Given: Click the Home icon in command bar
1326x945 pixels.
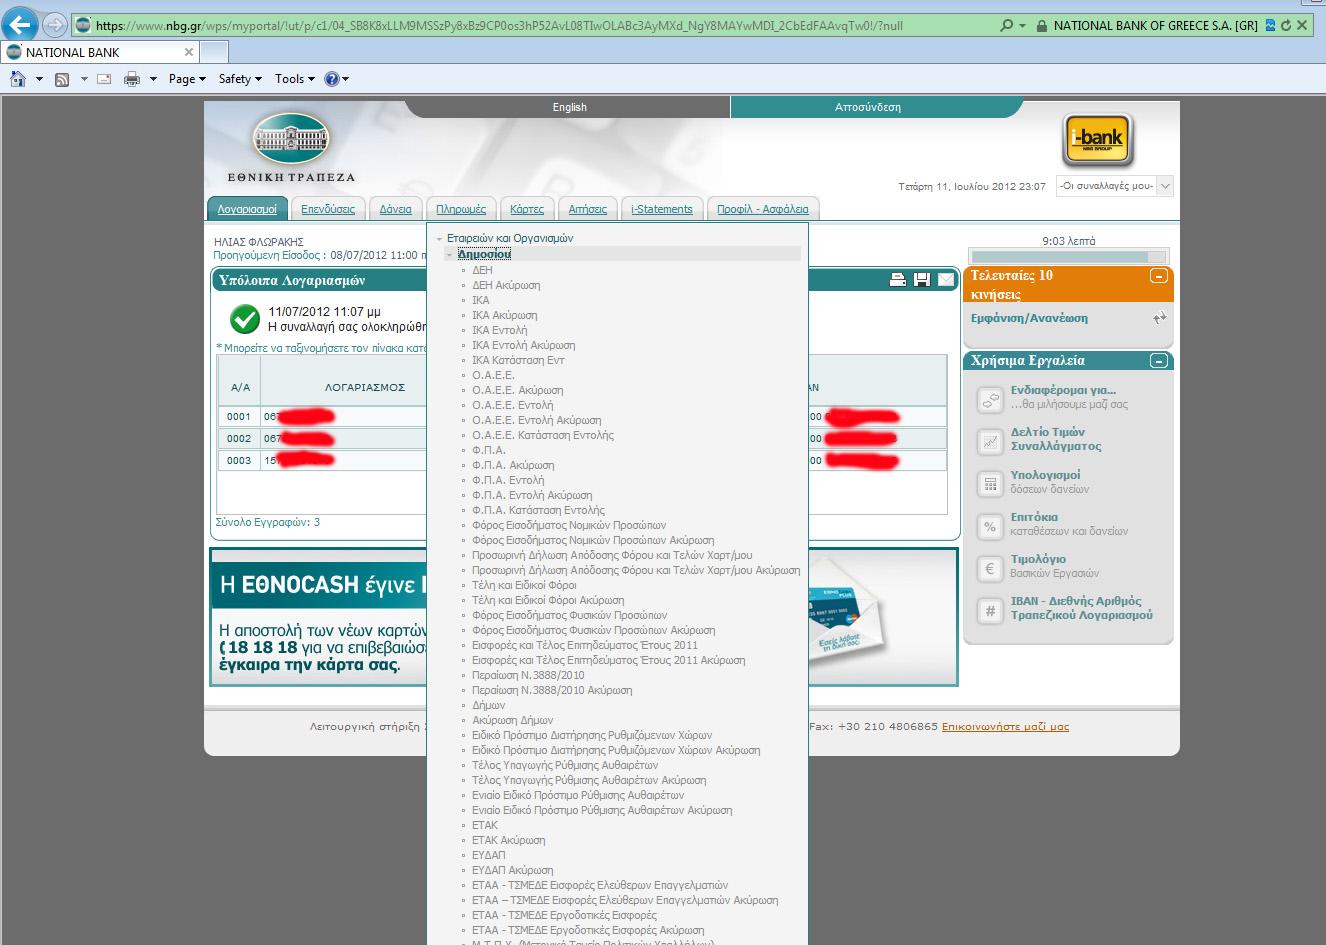Looking at the screenshot, I should (18, 79).
